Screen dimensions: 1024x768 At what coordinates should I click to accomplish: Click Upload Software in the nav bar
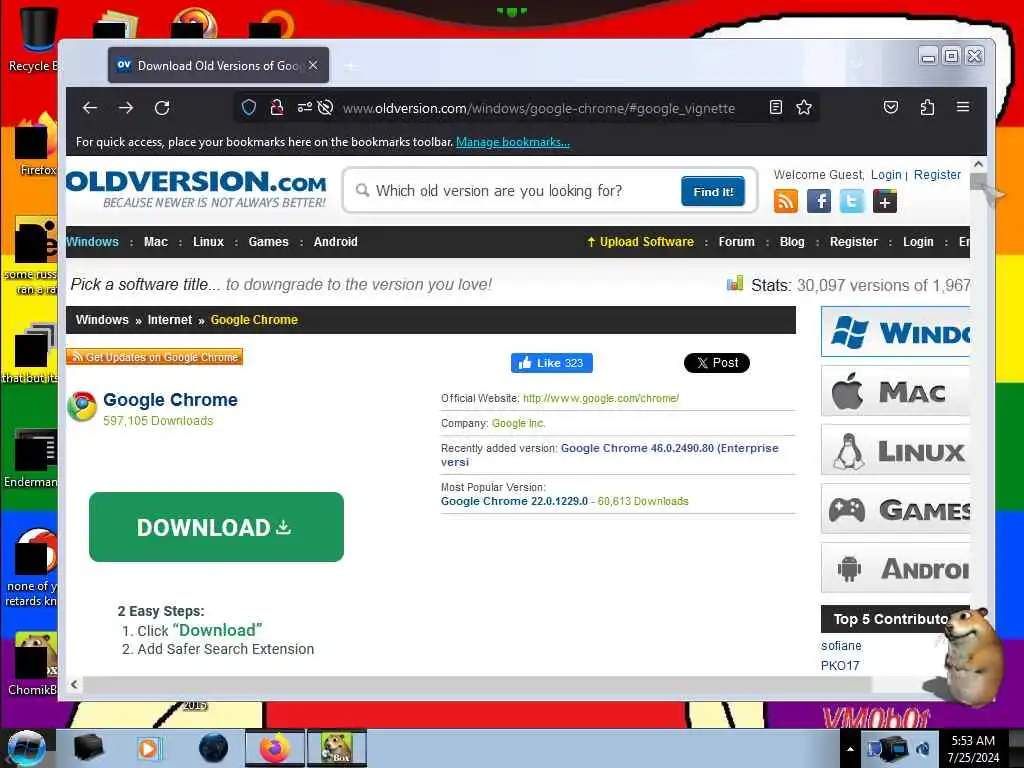pos(640,242)
